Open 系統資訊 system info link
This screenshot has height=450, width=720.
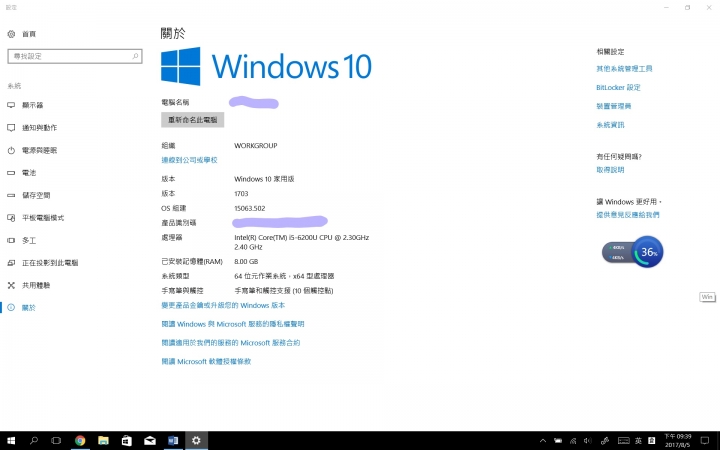610,125
